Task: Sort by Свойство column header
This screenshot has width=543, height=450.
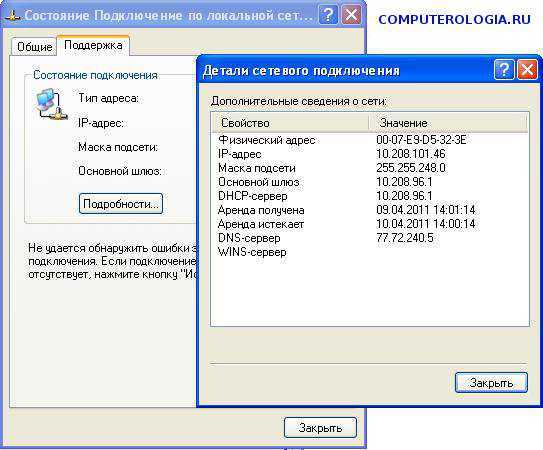Action: (290, 123)
